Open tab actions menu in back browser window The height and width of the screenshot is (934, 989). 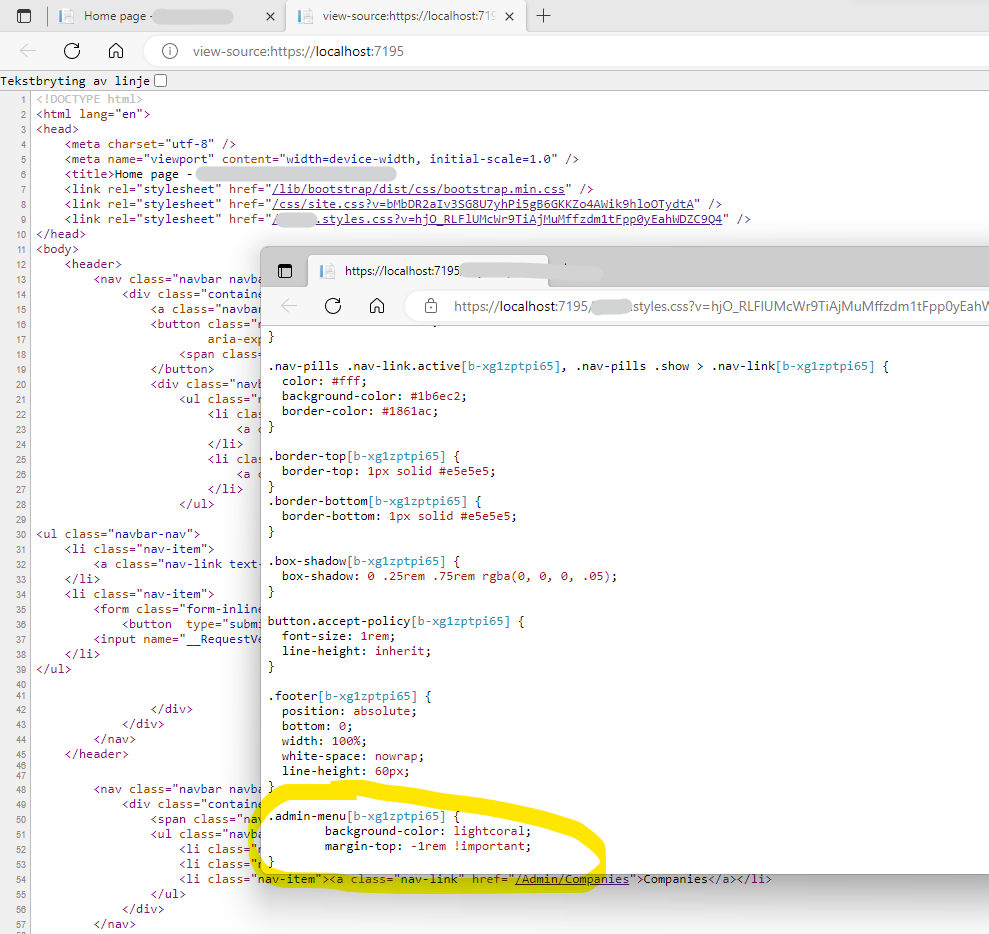(x=24, y=16)
